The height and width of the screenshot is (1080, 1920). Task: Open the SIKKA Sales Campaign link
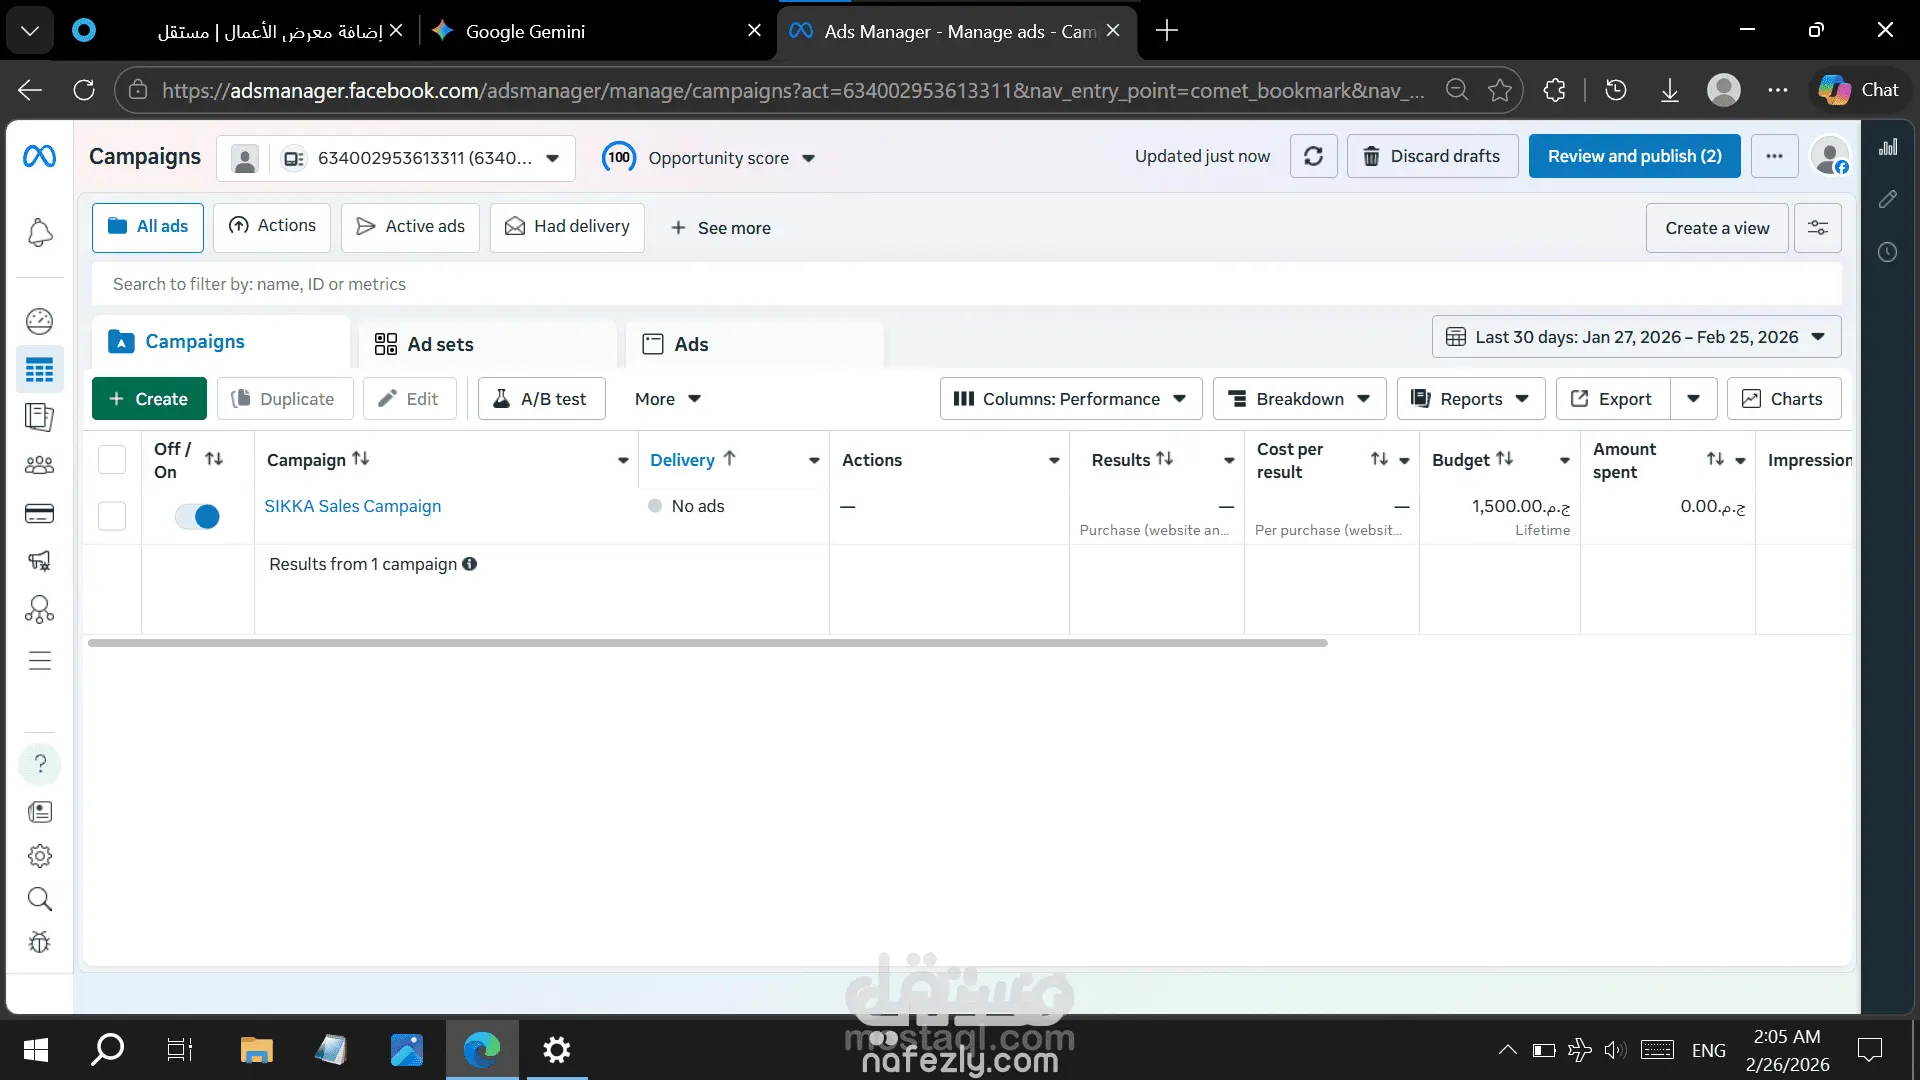pos(352,506)
